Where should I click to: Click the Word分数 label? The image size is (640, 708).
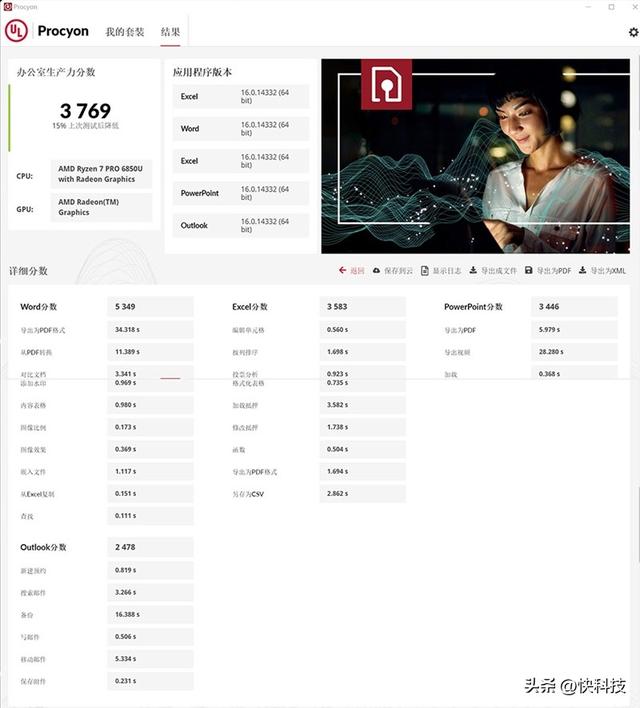tap(38, 307)
